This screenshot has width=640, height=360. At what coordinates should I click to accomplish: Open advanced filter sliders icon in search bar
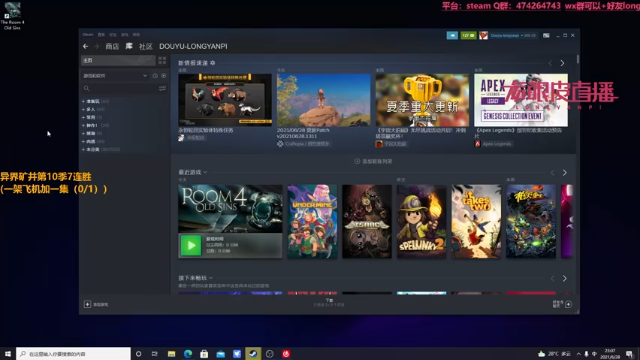pos(162,88)
